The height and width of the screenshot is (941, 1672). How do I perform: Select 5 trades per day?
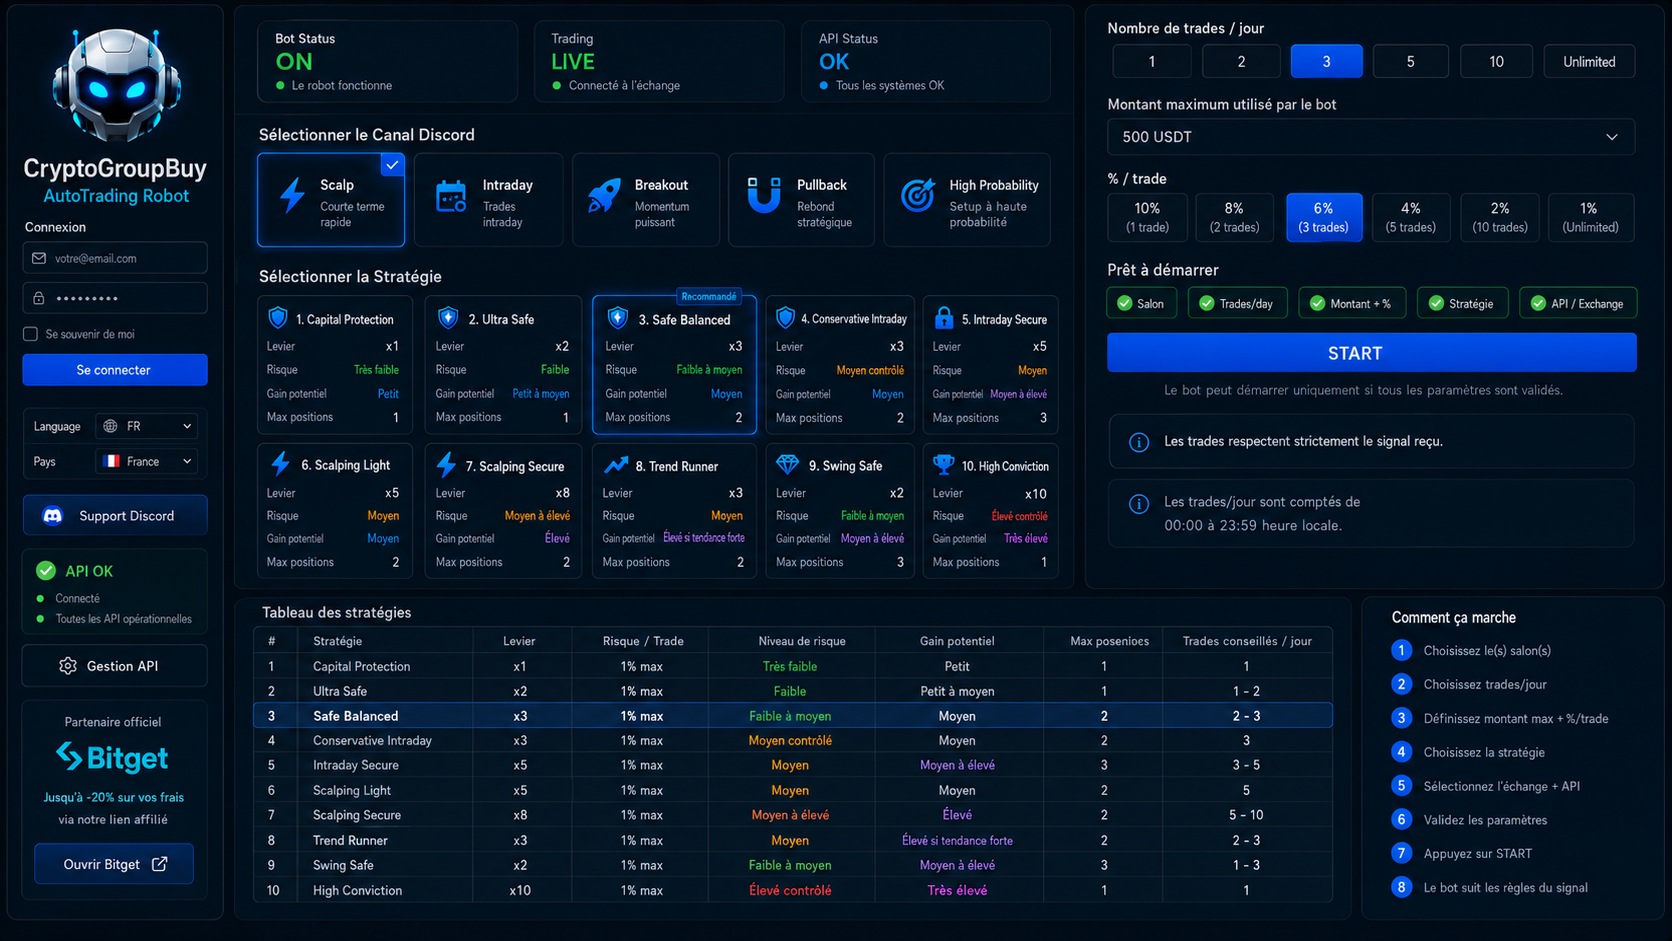click(x=1410, y=61)
